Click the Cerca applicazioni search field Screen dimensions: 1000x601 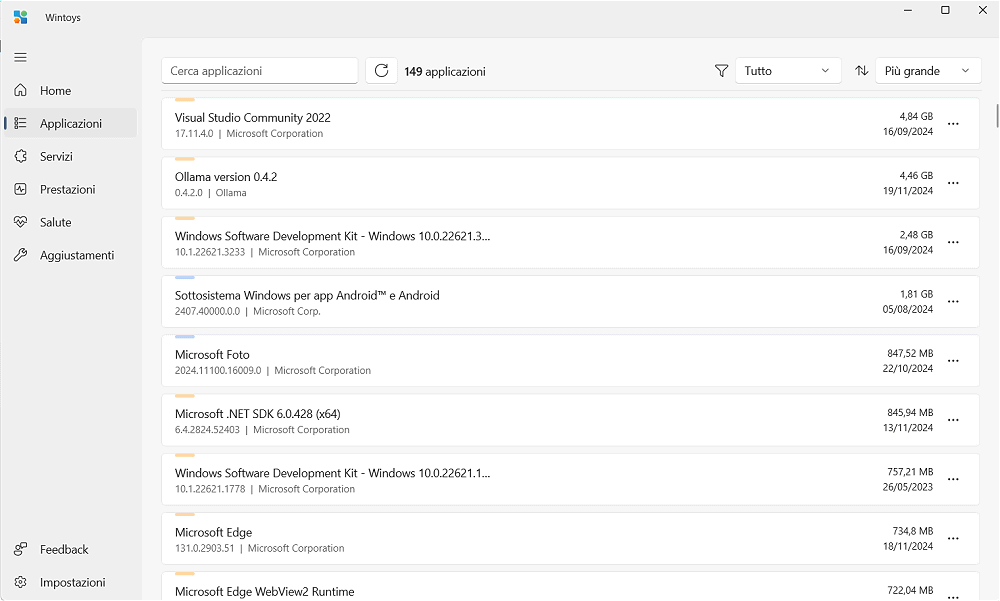[260, 71]
